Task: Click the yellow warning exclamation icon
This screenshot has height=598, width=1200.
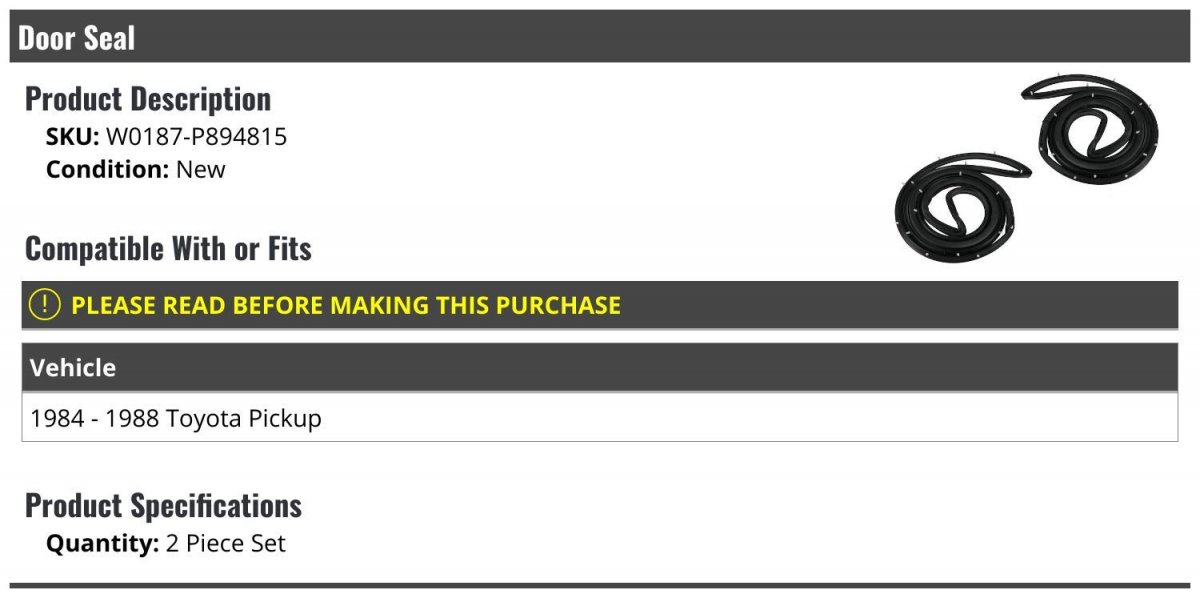Action: [x=45, y=304]
